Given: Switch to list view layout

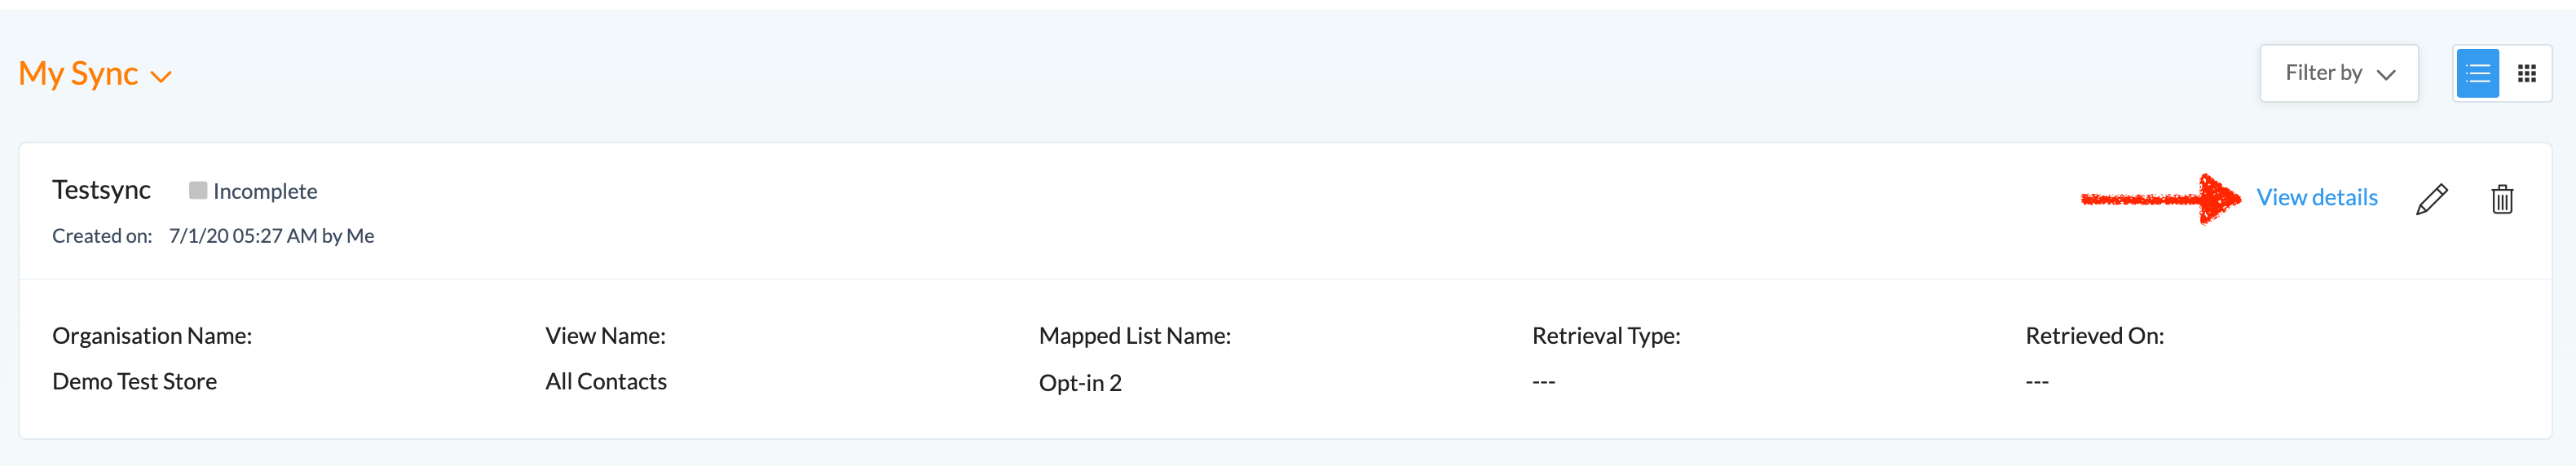Looking at the screenshot, I should (x=2477, y=74).
